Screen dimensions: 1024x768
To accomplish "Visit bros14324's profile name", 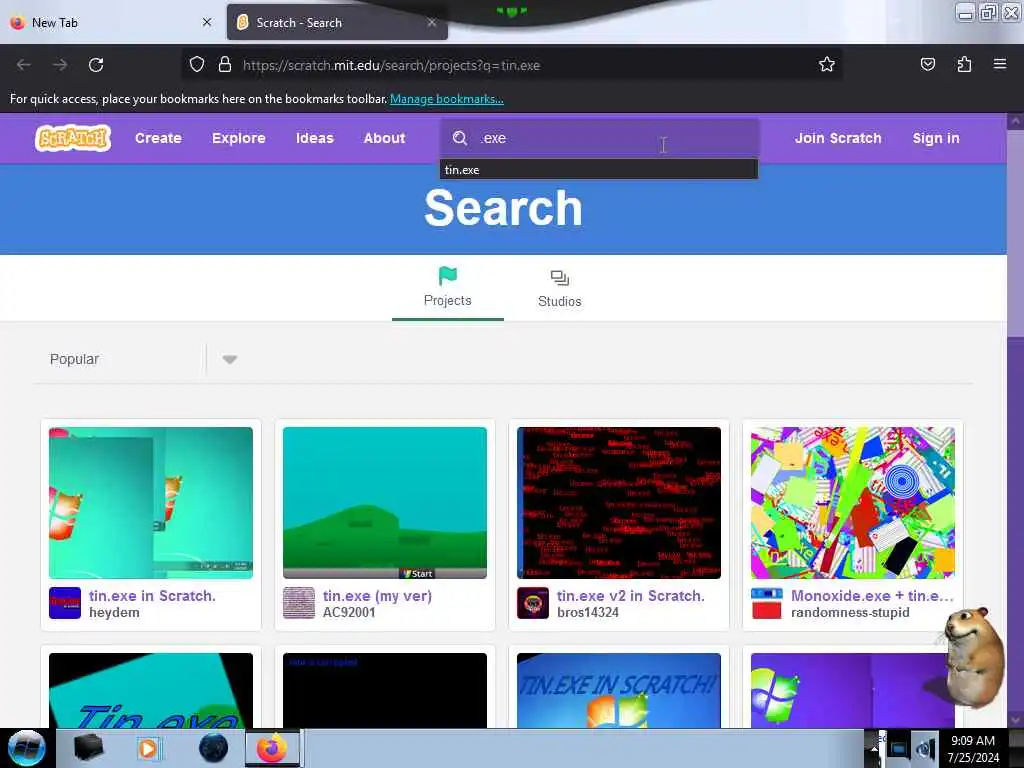I will point(588,613).
